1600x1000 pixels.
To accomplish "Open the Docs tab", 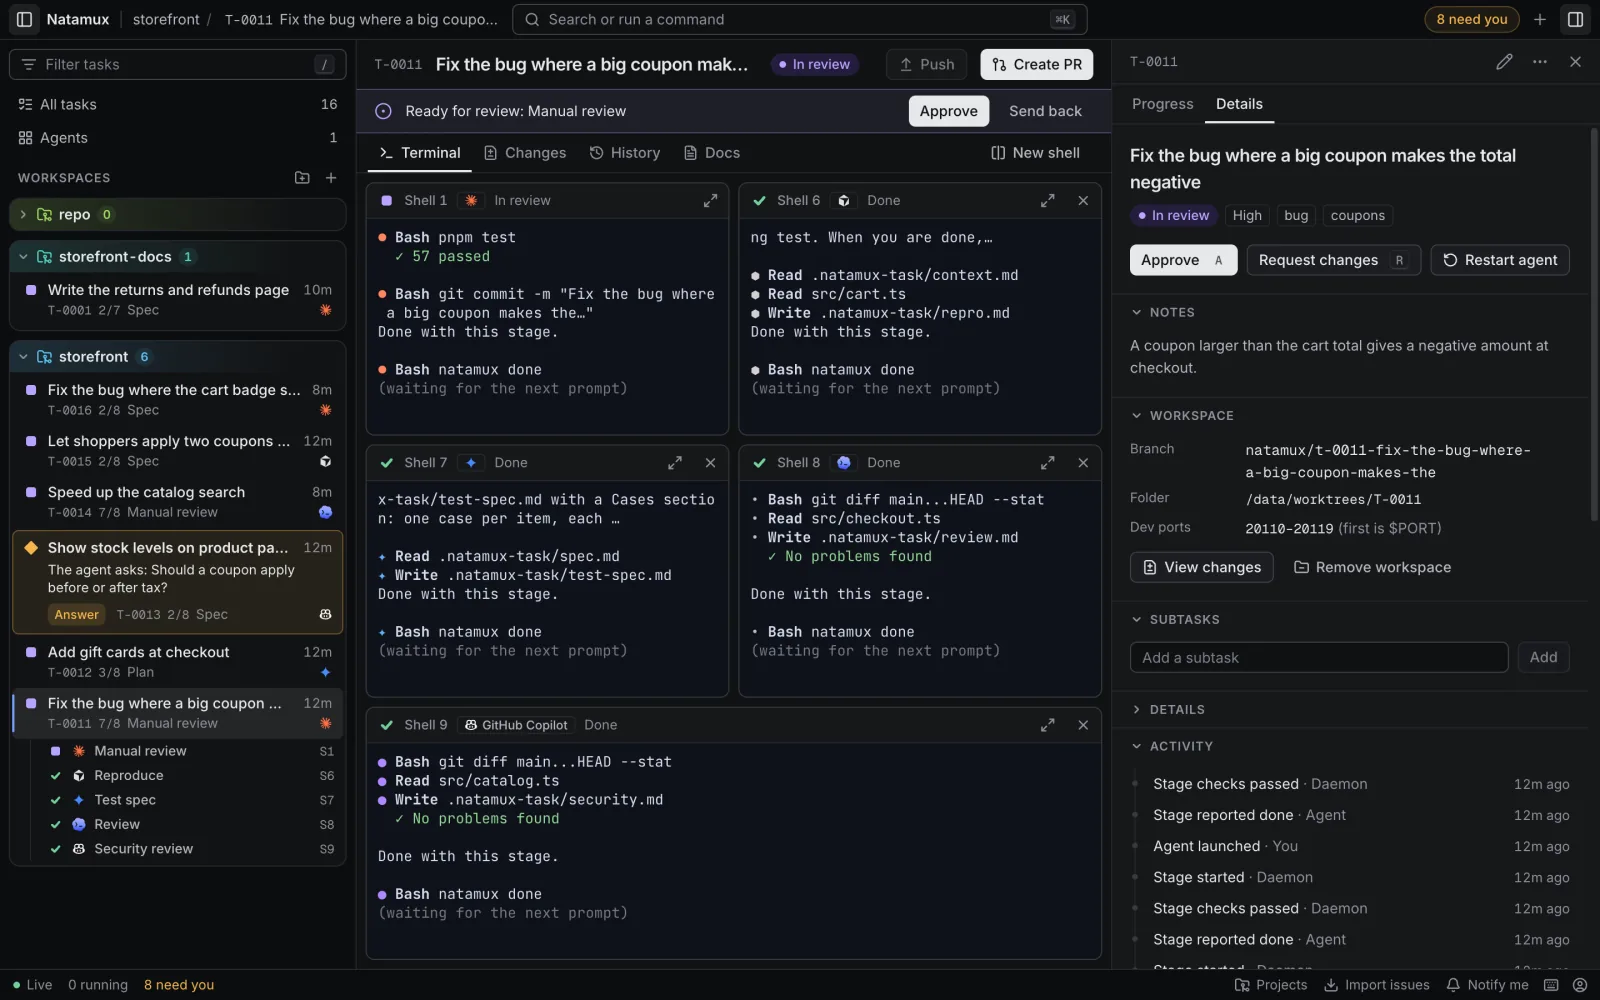I will pyautogui.click(x=712, y=153).
